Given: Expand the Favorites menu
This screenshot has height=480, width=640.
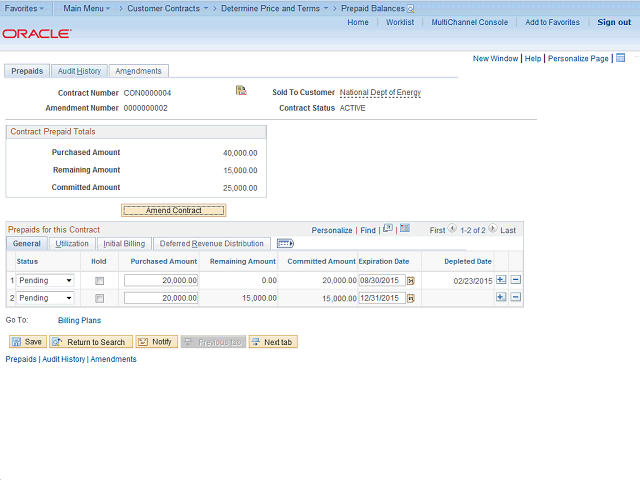Looking at the screenshot, I should pos(24,8).
